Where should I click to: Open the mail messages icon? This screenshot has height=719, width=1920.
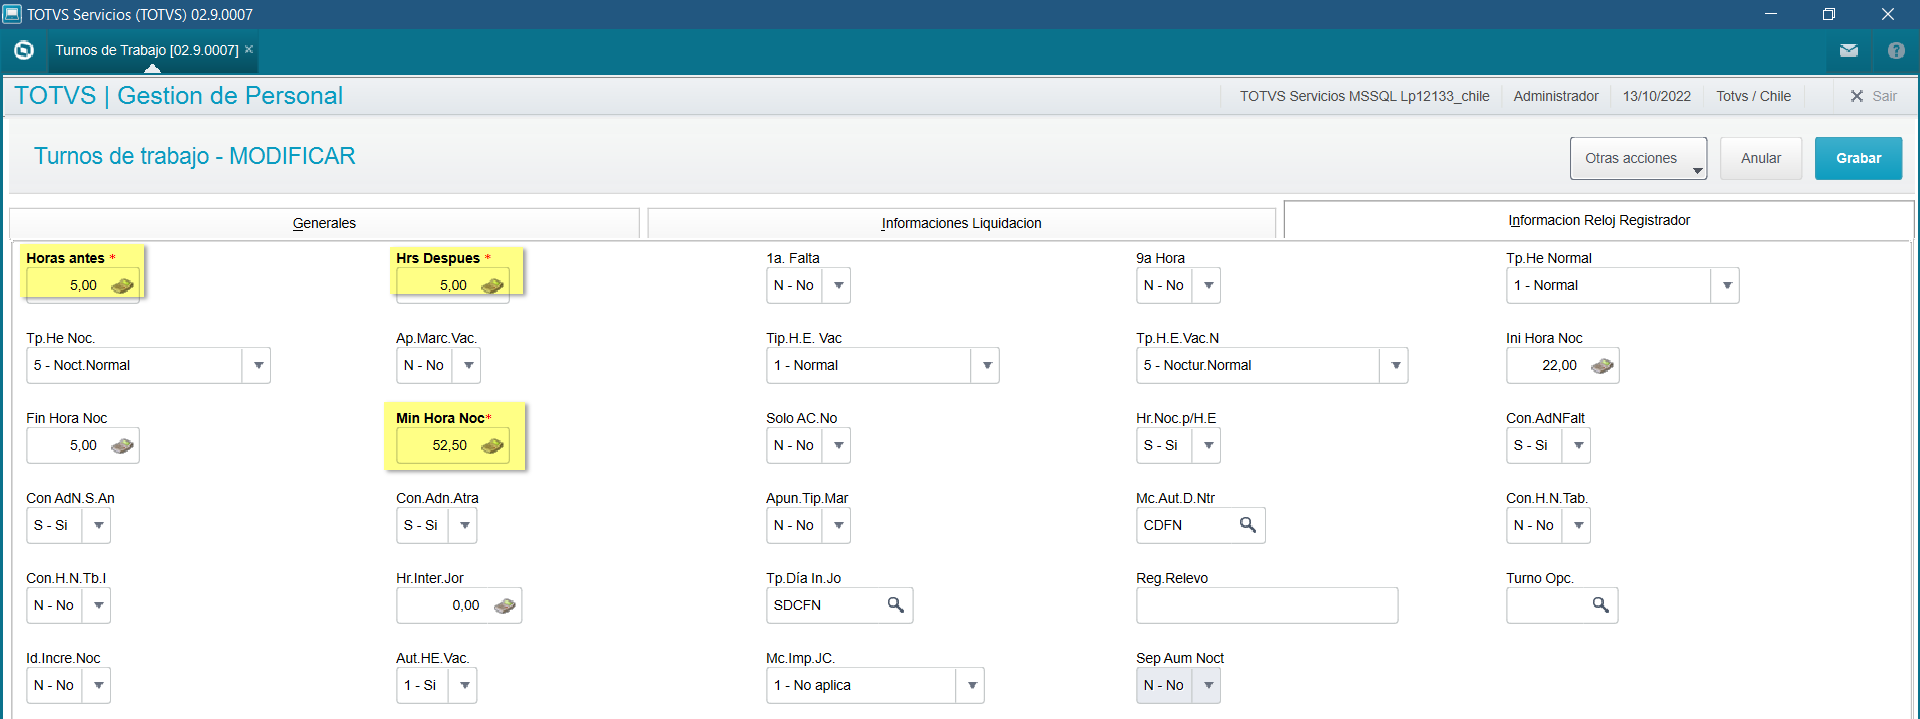[1849, 50]
